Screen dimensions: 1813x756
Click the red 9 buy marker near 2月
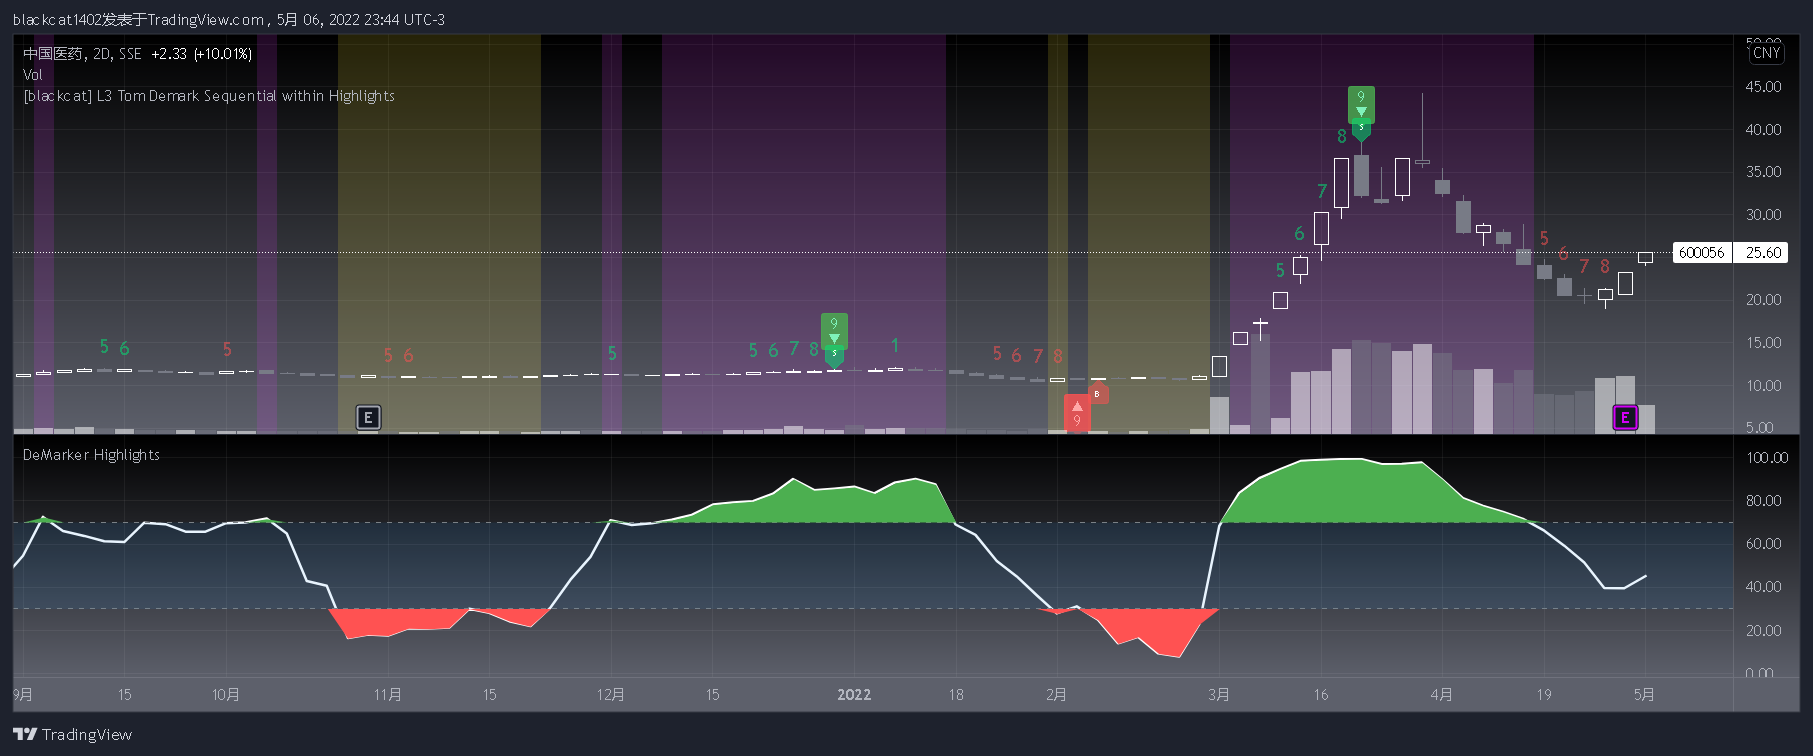point(1077,413)
